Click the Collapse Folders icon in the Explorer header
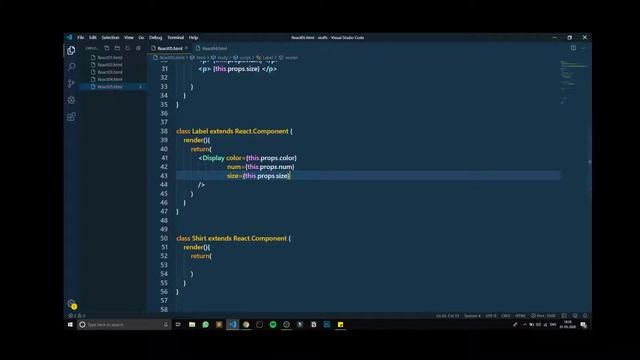This screenshot has height=360, width=640. tap(138, 48)
